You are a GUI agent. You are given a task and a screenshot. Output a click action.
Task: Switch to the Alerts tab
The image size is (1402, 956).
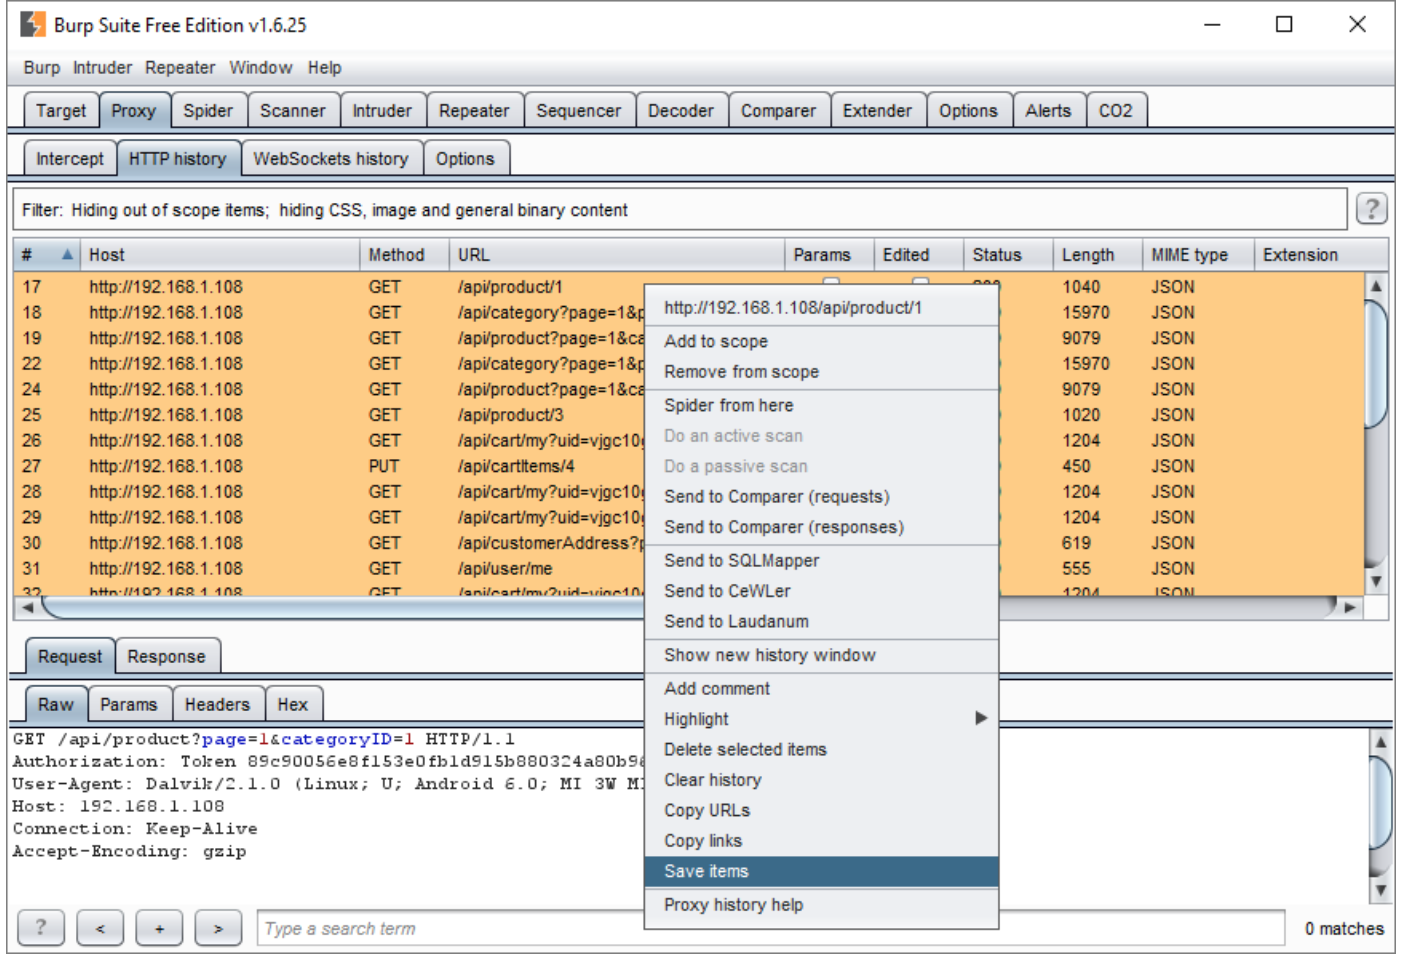[1048, 110]
